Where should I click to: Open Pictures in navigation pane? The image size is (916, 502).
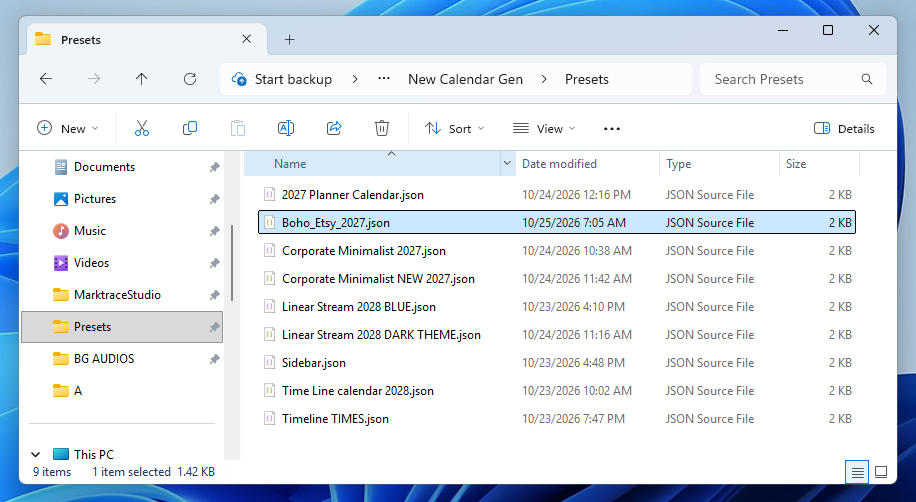(x=95, y=199)
